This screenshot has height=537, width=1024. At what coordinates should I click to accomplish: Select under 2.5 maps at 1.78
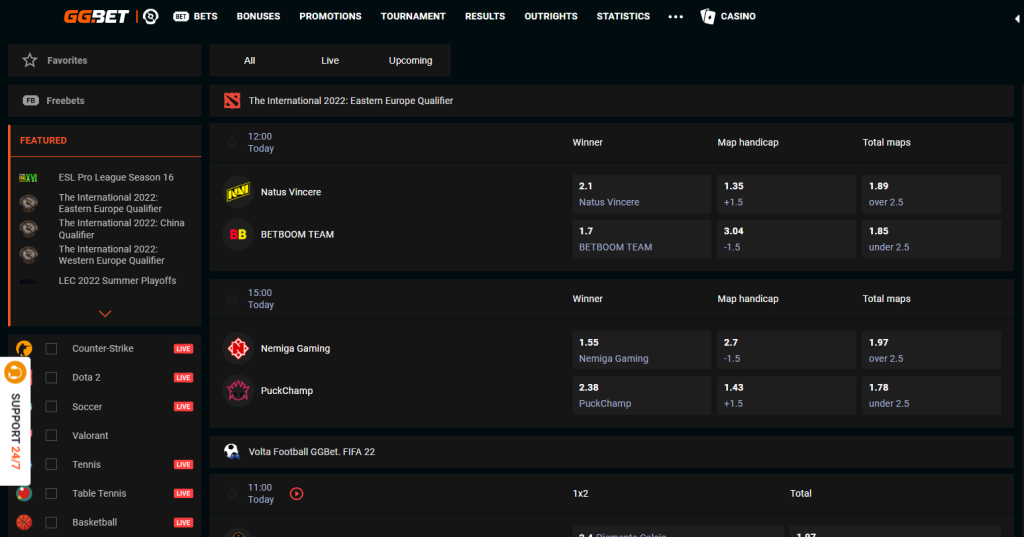pyautogui.click(x=931, y=395)
